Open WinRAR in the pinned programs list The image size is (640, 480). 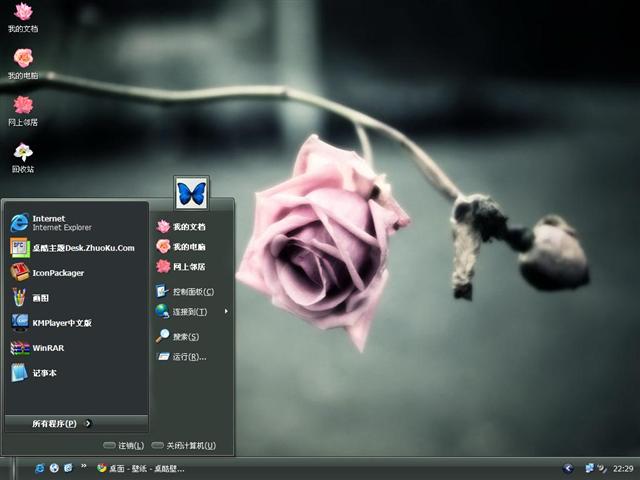(77, 348)
